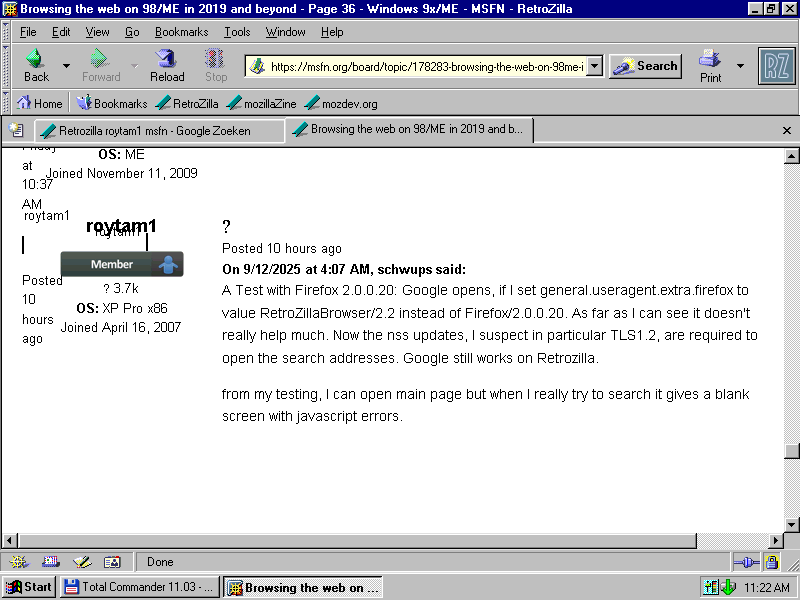This screenshot has width=800, height=600.
Task: Click the vertical scrollbar thumb
Action: (791, 452)
